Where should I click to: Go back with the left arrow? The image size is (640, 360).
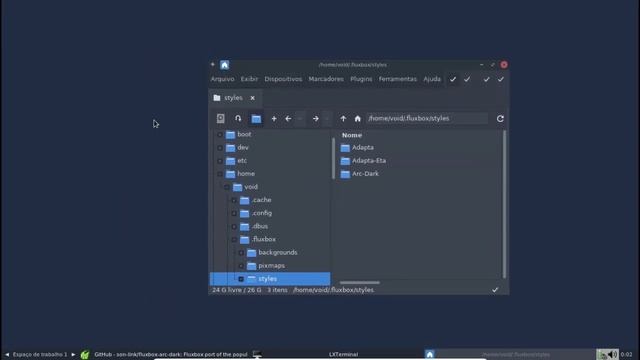pyautogui.click(x=288, y=119)
